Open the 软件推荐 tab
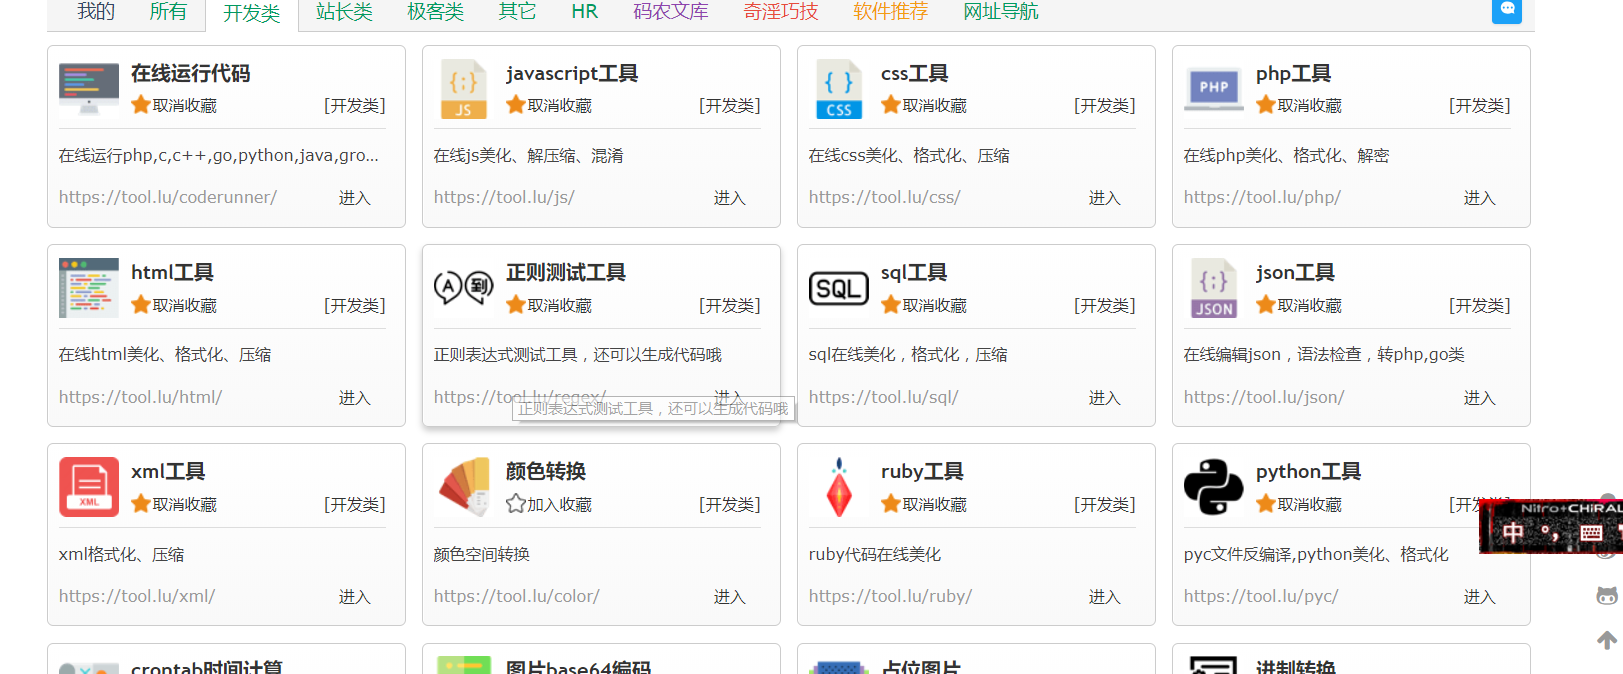This screenshot has height=674, width=1623. pyautogui.click(x=890, y=11)
